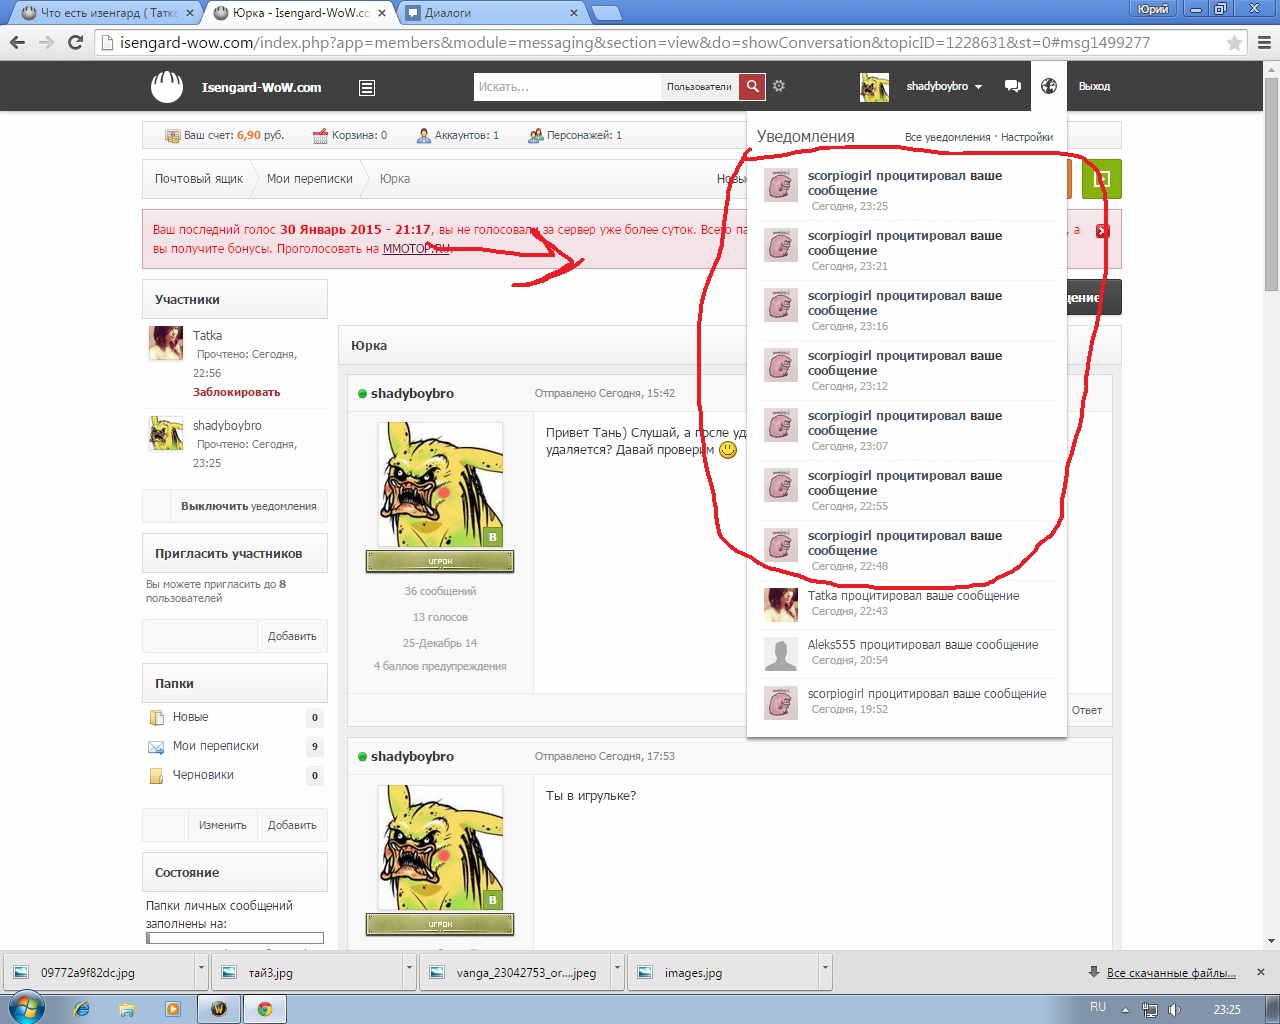The image size is (1280, 1024).
Task: Reload the page with refresh icon
Action: coord(75,42)
